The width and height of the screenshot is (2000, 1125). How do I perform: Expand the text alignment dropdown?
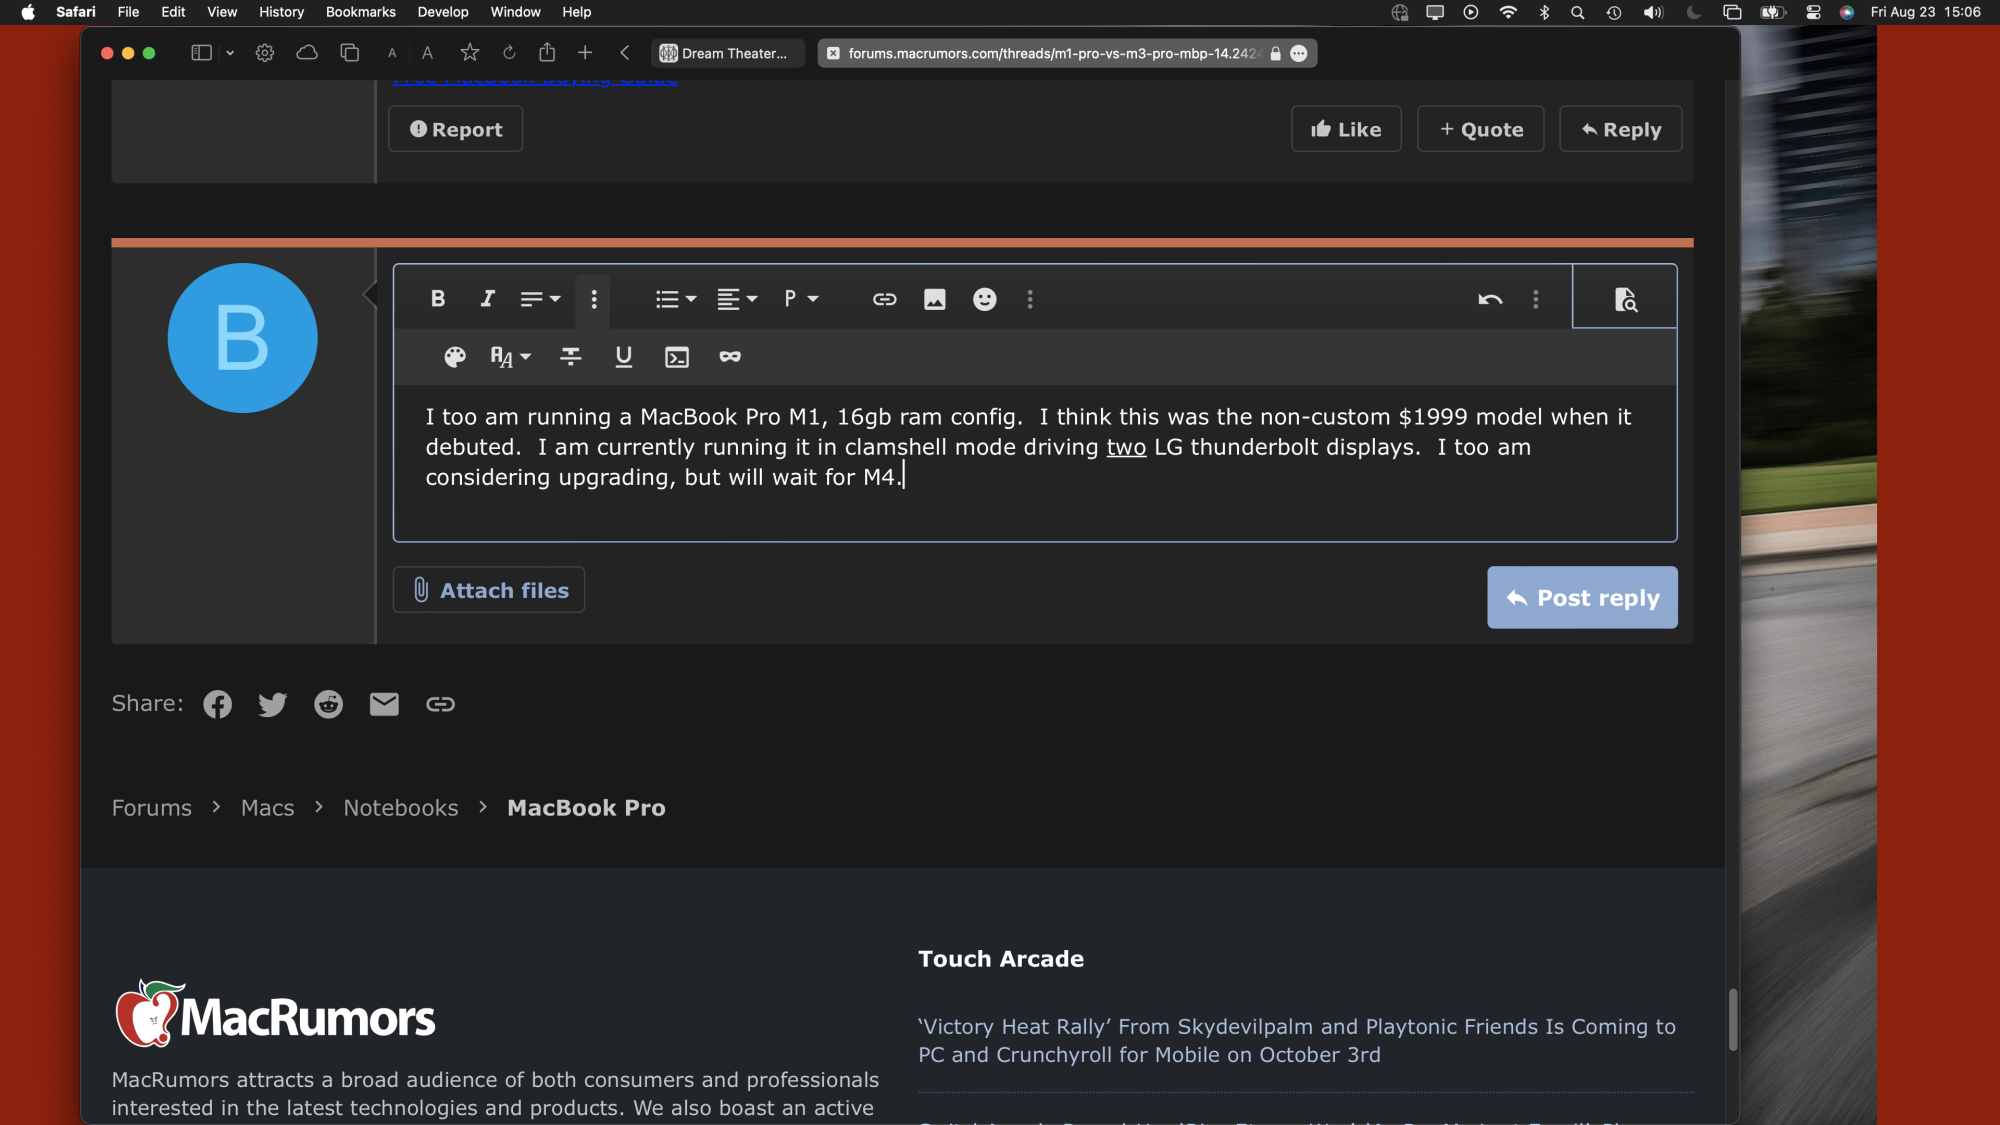click(737, 299)
